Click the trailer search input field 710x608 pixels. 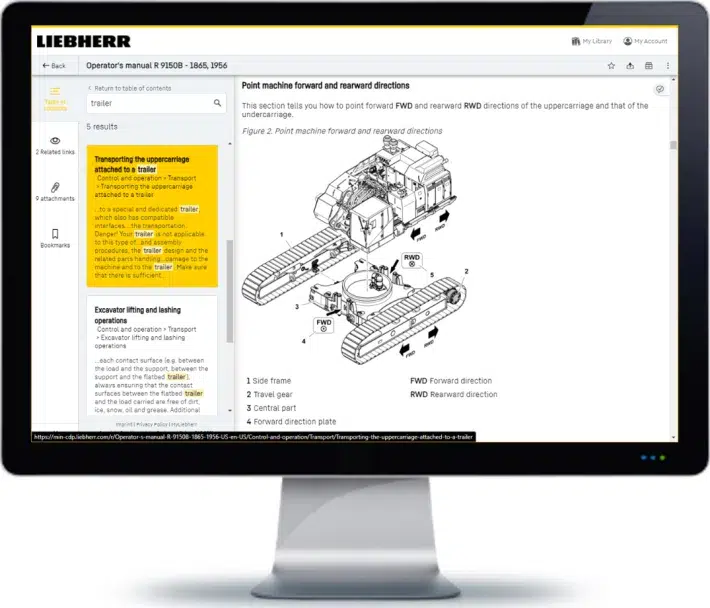pos(148,103)
